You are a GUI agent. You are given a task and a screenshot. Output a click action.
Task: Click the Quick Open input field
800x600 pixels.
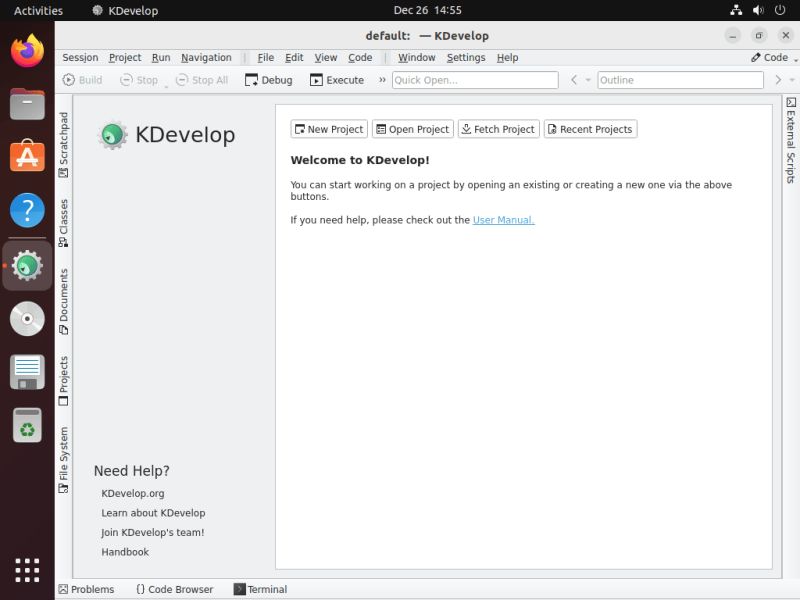click(473, 80)
